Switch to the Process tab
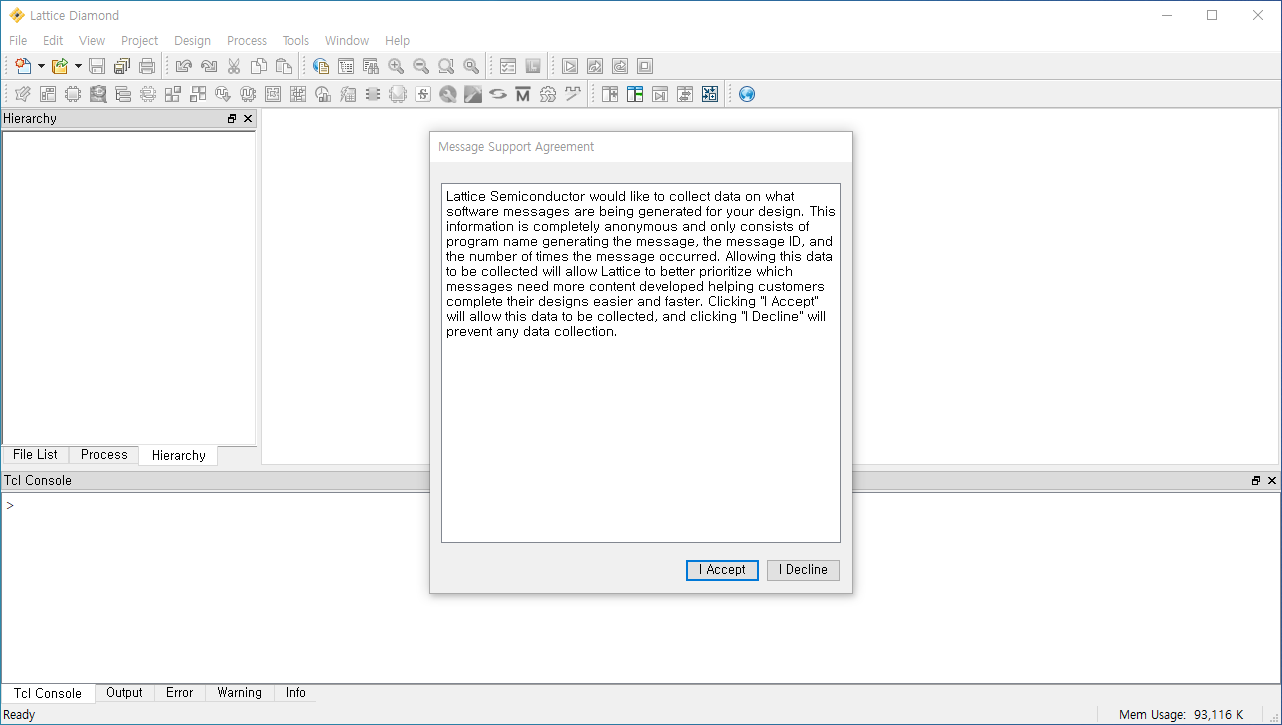 tap(104, 455)
